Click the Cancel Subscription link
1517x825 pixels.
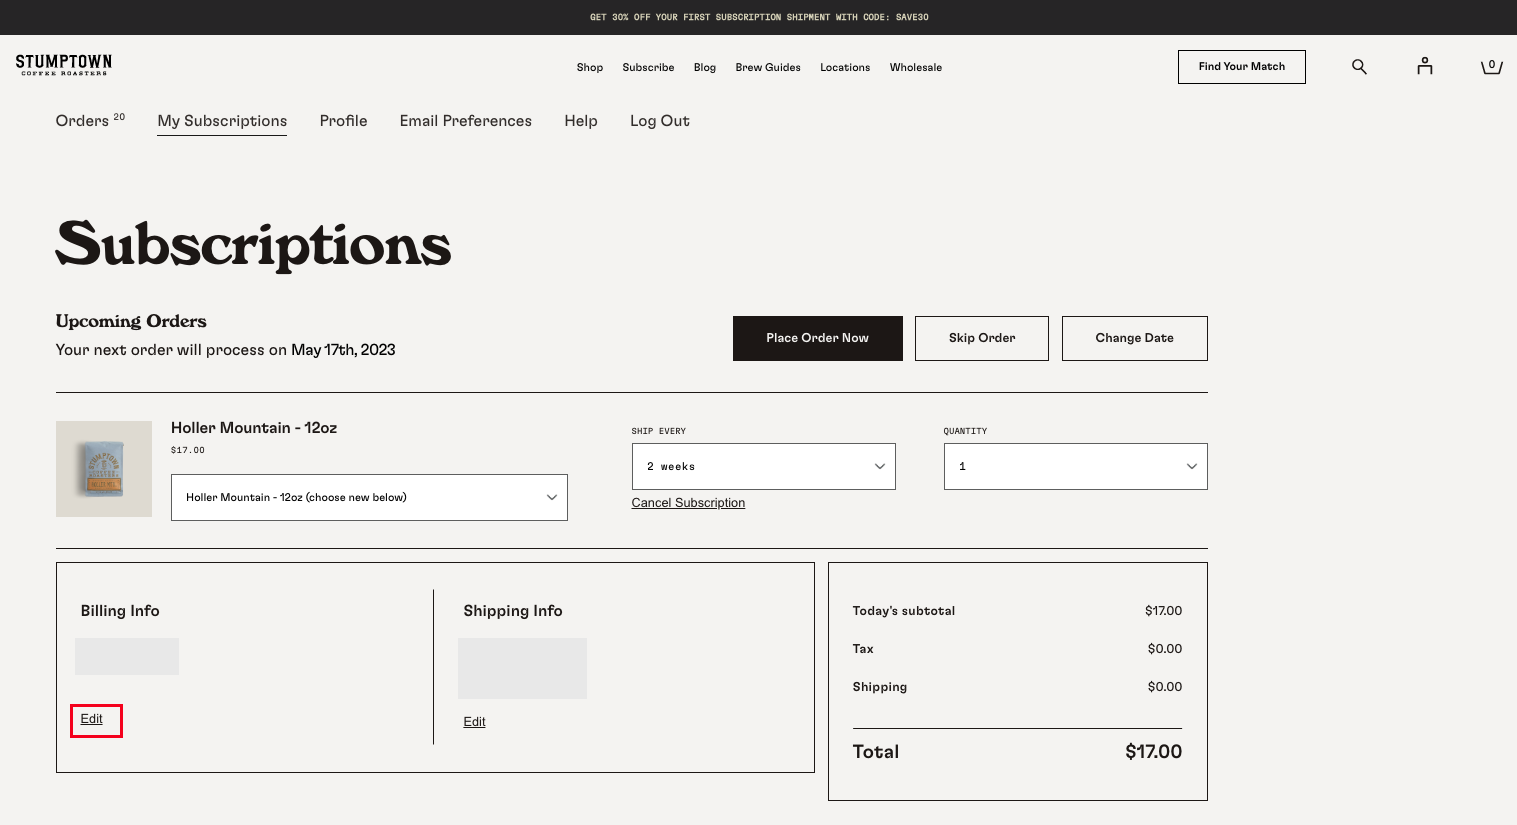click(x=688, y=503)
